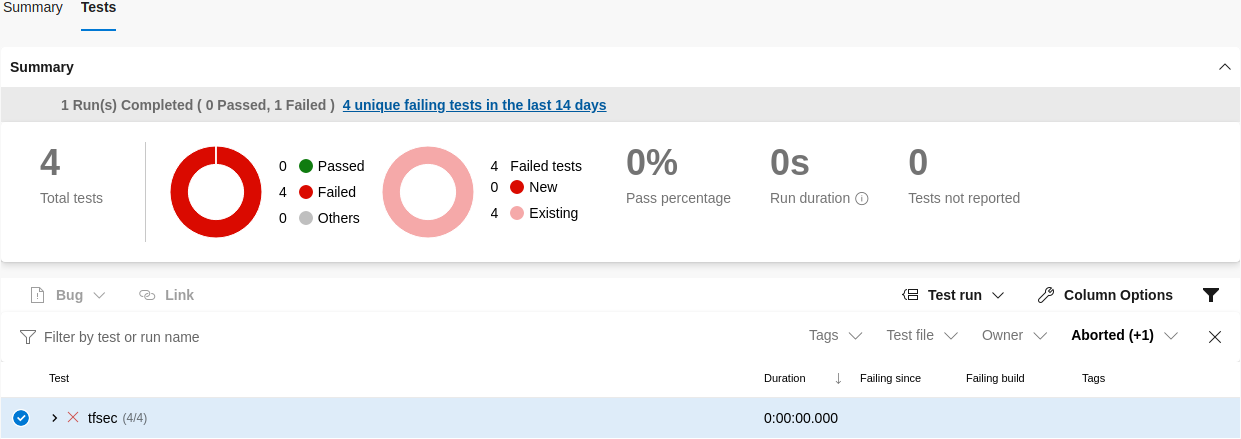Deselect the tfsec row checkbox
The width and height of the screenshot is (1241, 439).
[21, 418]
